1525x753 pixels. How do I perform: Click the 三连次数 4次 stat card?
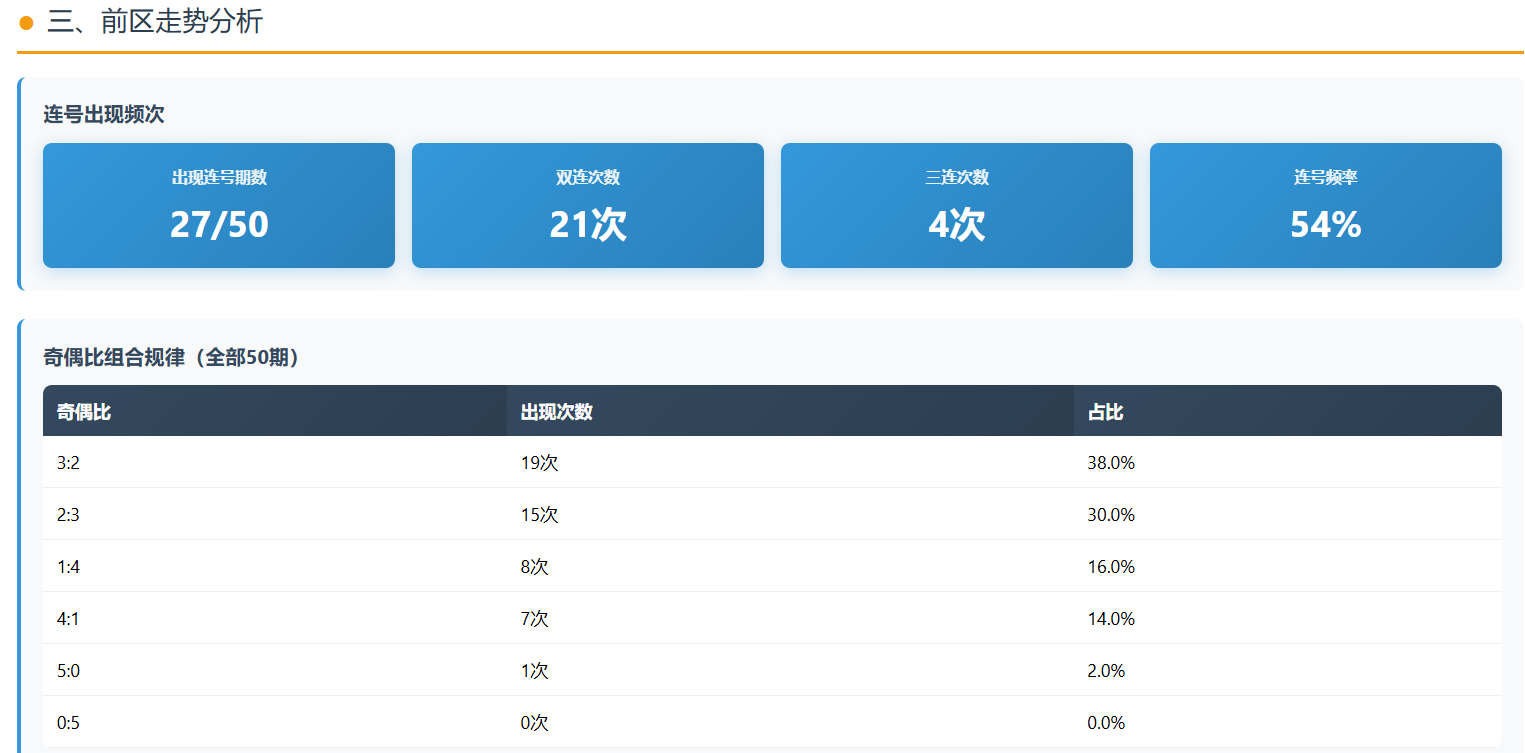[x=957, y=205]
